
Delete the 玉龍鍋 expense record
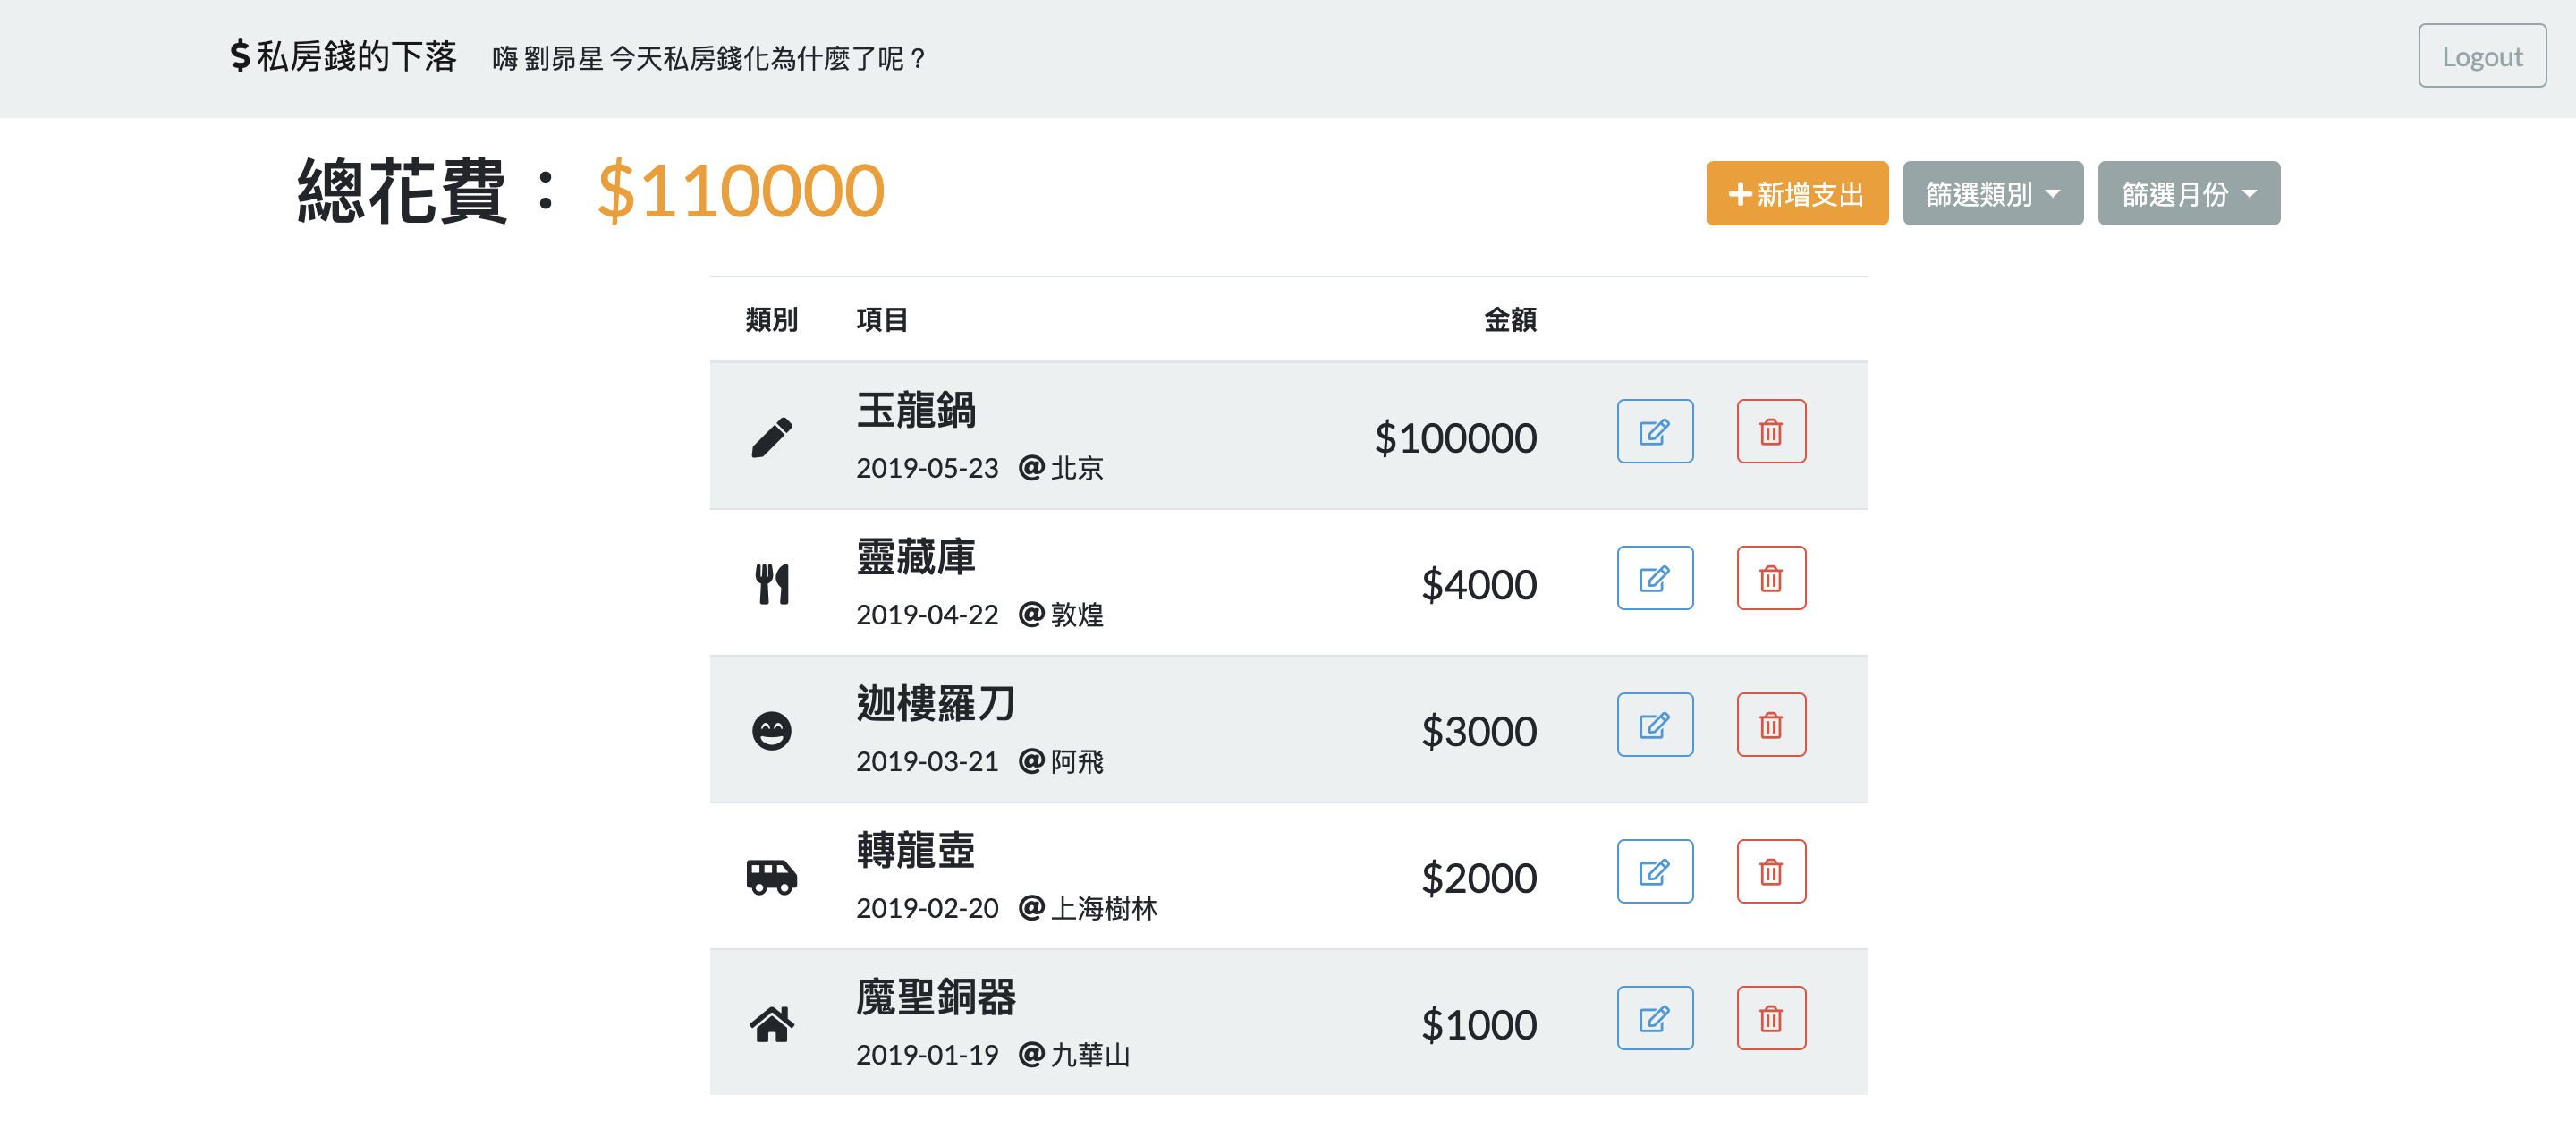click(1771, 431)
